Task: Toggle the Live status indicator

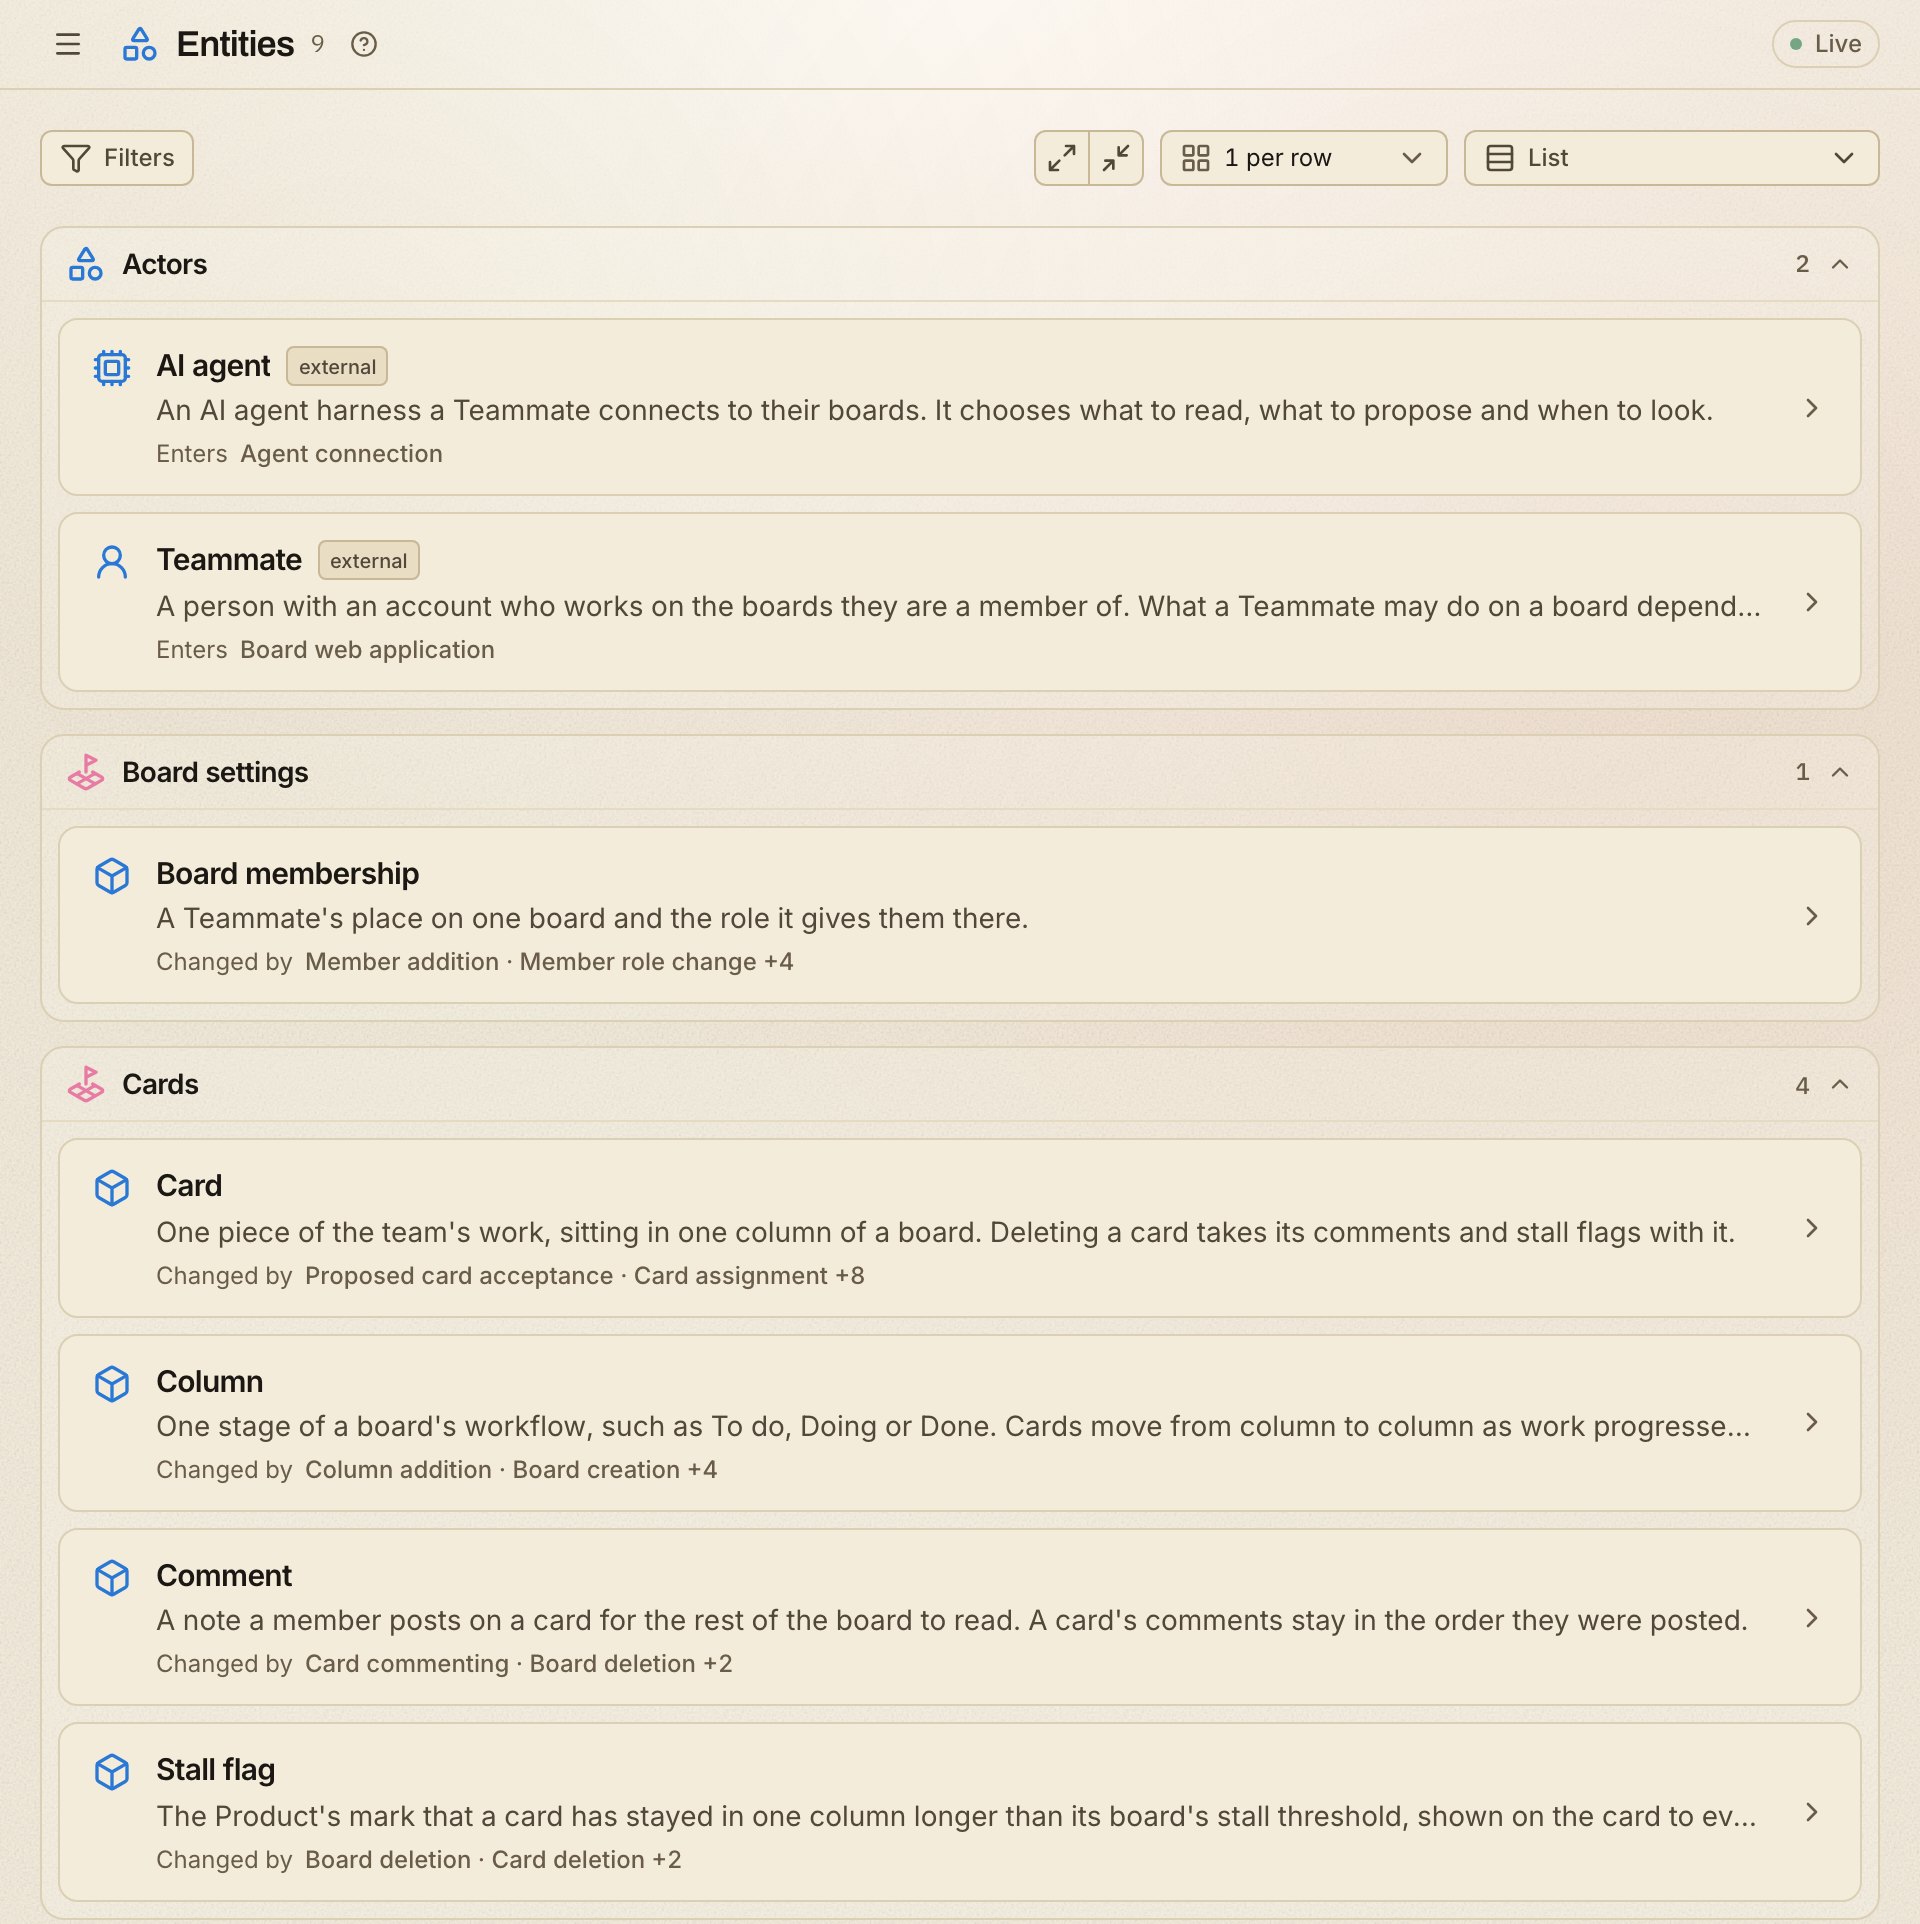Action: (1825, 44)
